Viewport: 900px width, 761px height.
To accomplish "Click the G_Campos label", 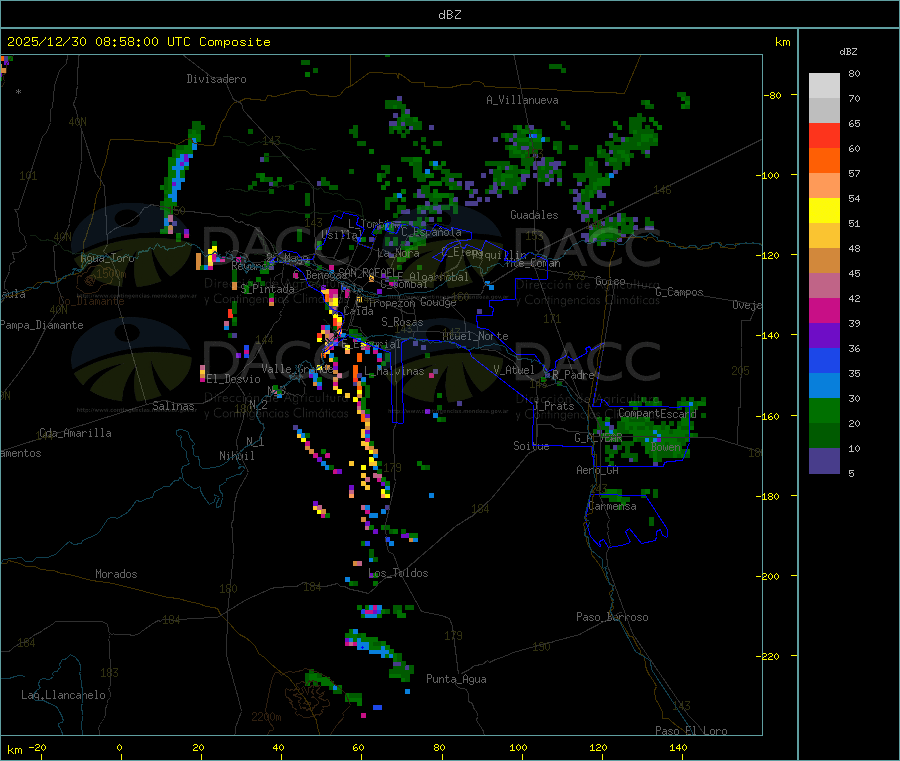I will pyautogui.click(x=679, y=292).
